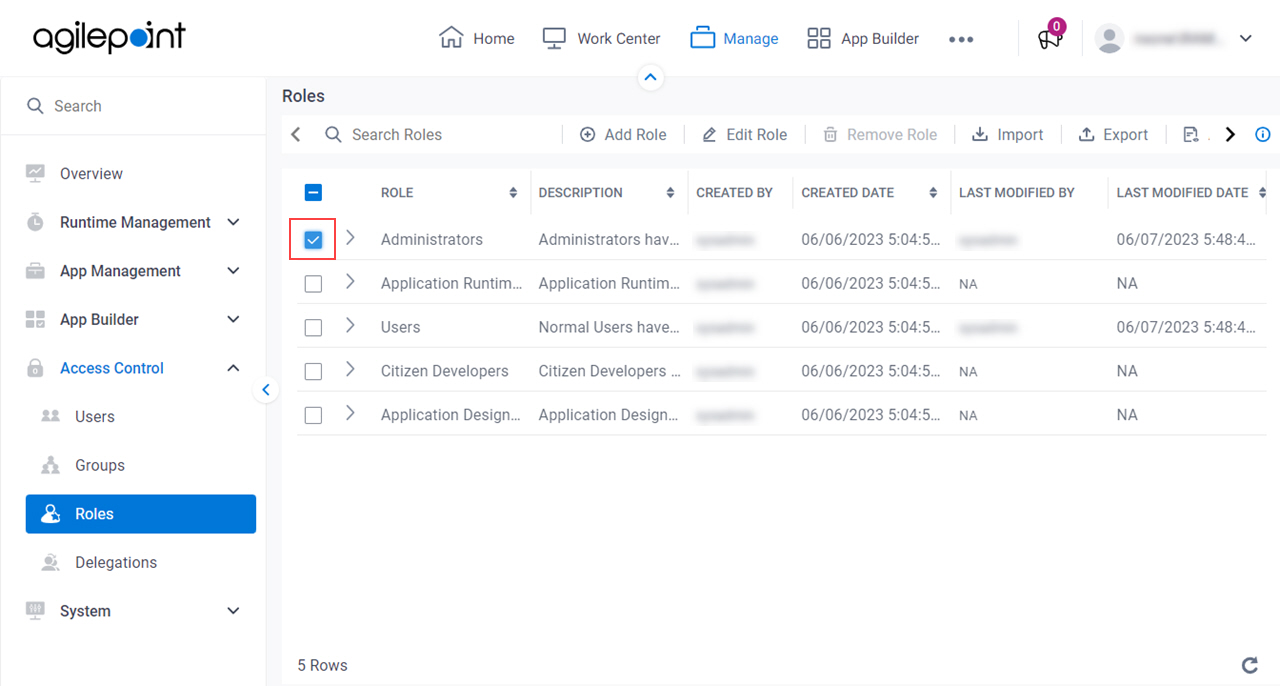Click the partially visible report icon after Export
Image resolution: width=1280 pixels, height=686 pixels.
click(1191, 134)
